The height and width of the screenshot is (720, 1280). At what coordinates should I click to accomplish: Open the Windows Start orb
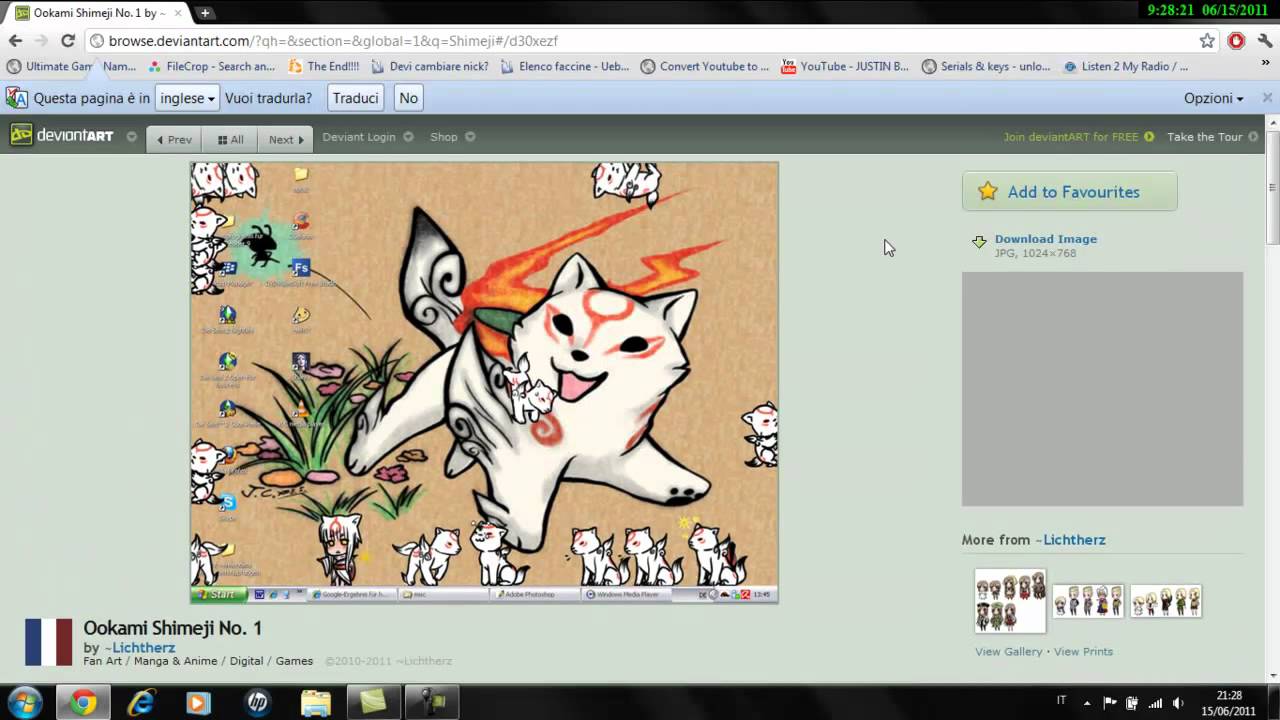point(25,702)
